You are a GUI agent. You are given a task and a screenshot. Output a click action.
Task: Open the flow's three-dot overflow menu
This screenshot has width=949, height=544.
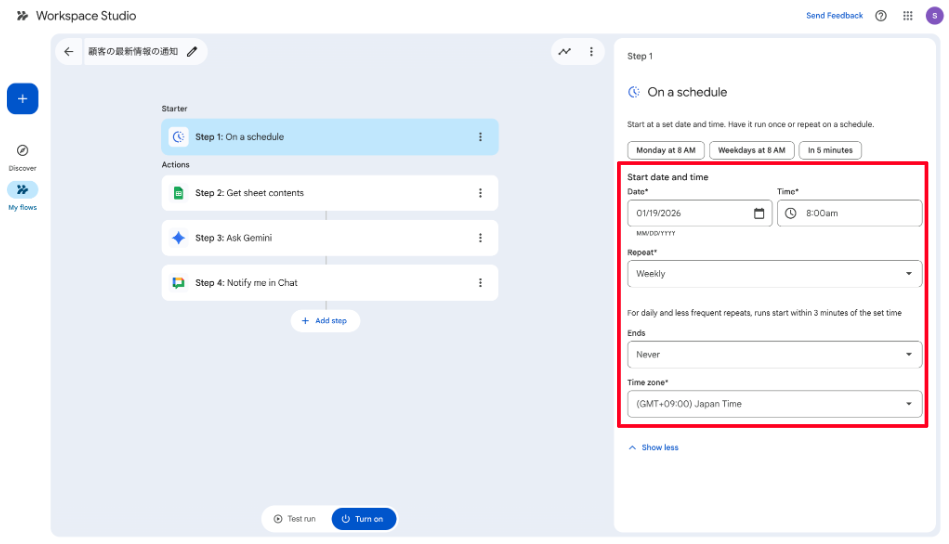591,52
